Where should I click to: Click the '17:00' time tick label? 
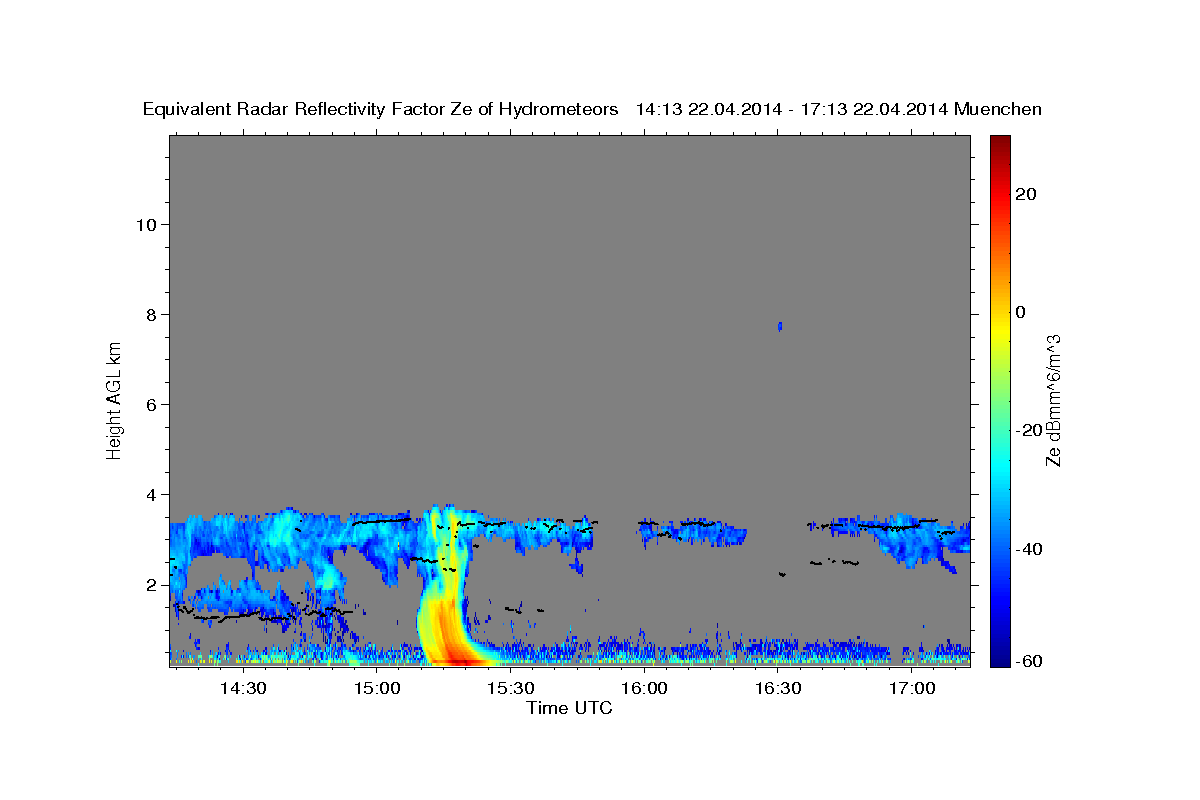pos(912,688)
